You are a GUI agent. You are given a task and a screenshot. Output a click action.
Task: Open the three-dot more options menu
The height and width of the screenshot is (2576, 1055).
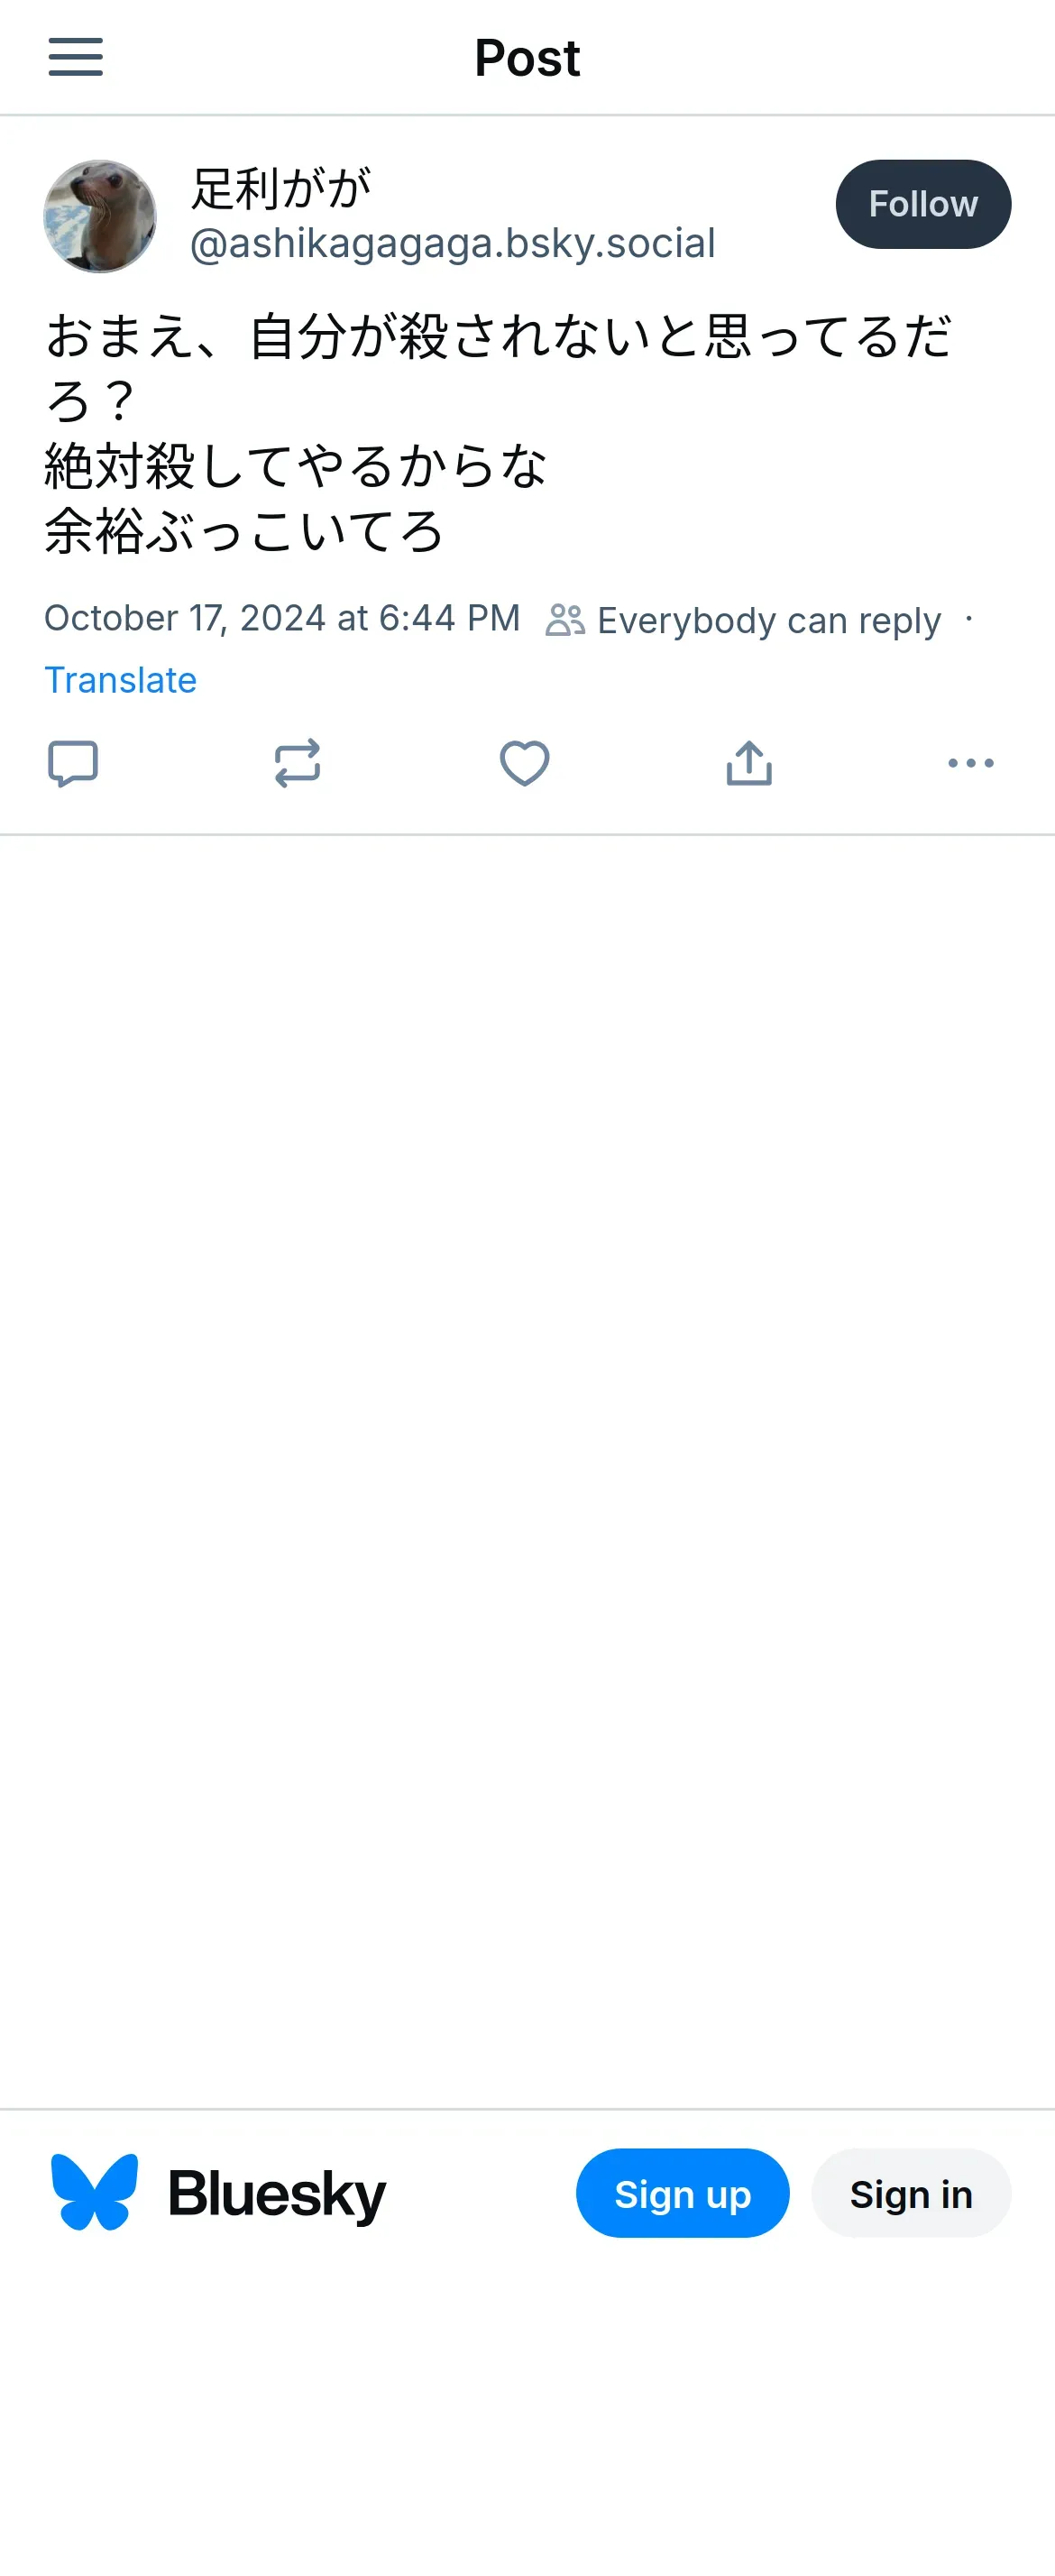point(970,764)
